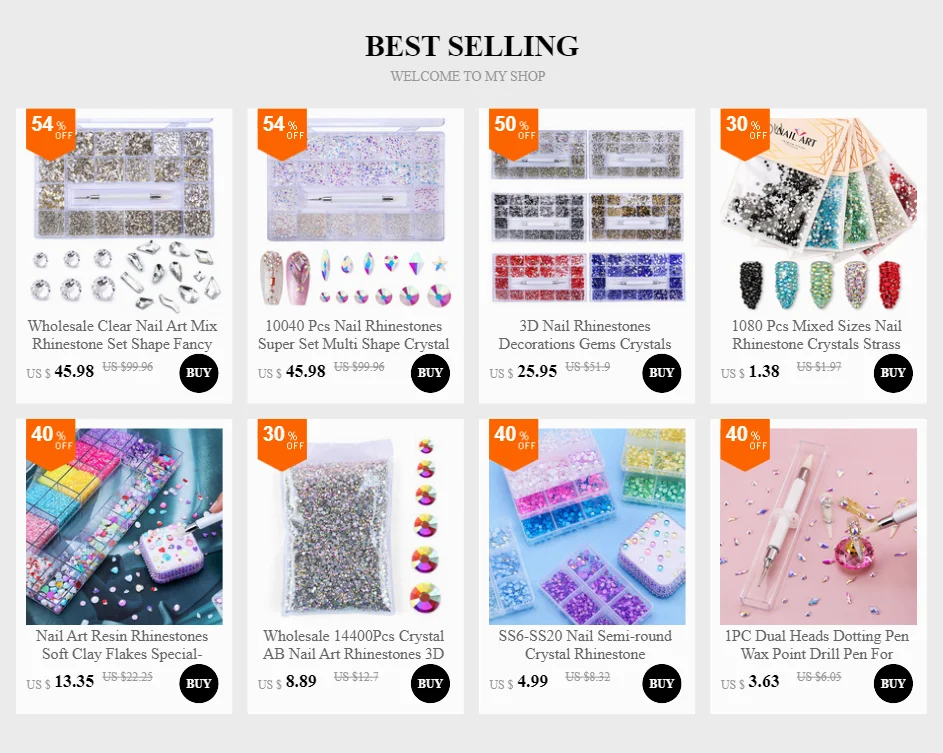Open the dotting pen on pink image
Image resolution: width=943 pixels, height=753 pixels.
click(x=819, y=526)
